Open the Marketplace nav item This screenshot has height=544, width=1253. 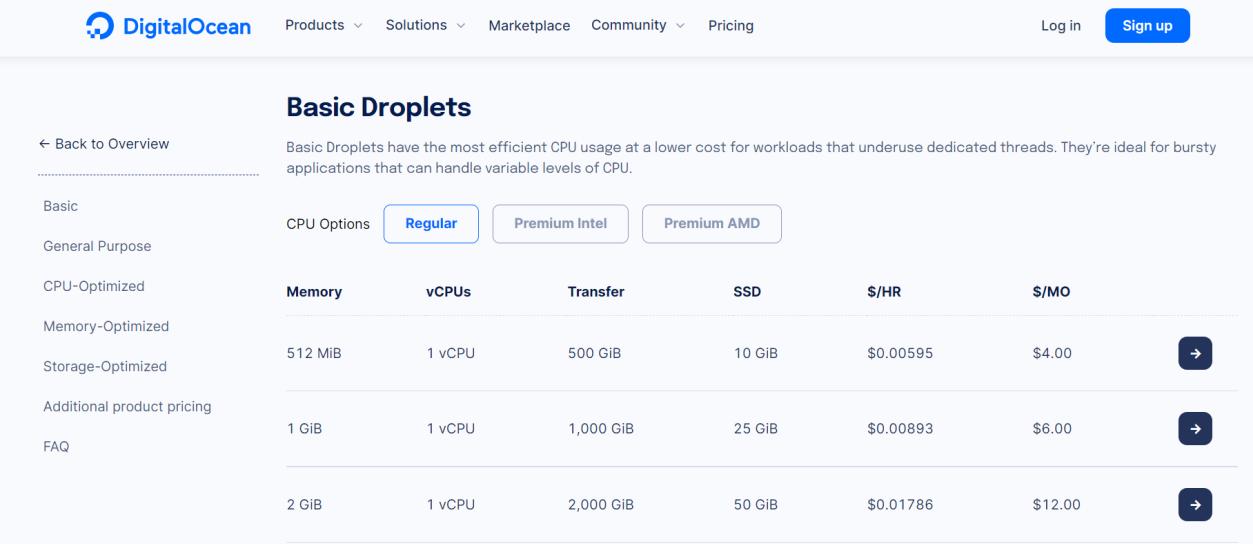point(529,26)
